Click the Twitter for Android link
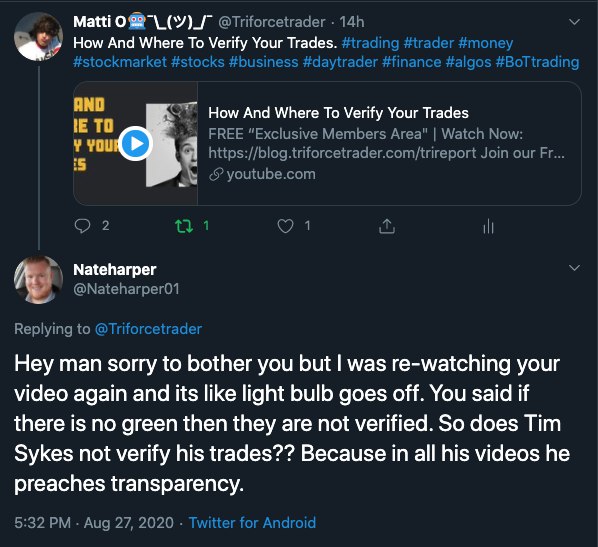This screenshot has height=547, width=598. pyautogui.click(x=252, y=523)
